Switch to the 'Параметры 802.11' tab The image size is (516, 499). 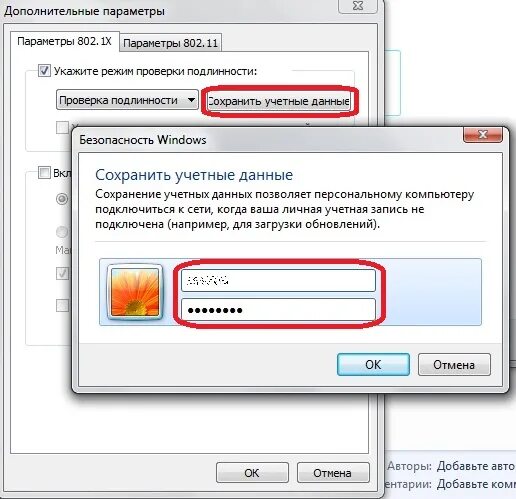[170, 43]
